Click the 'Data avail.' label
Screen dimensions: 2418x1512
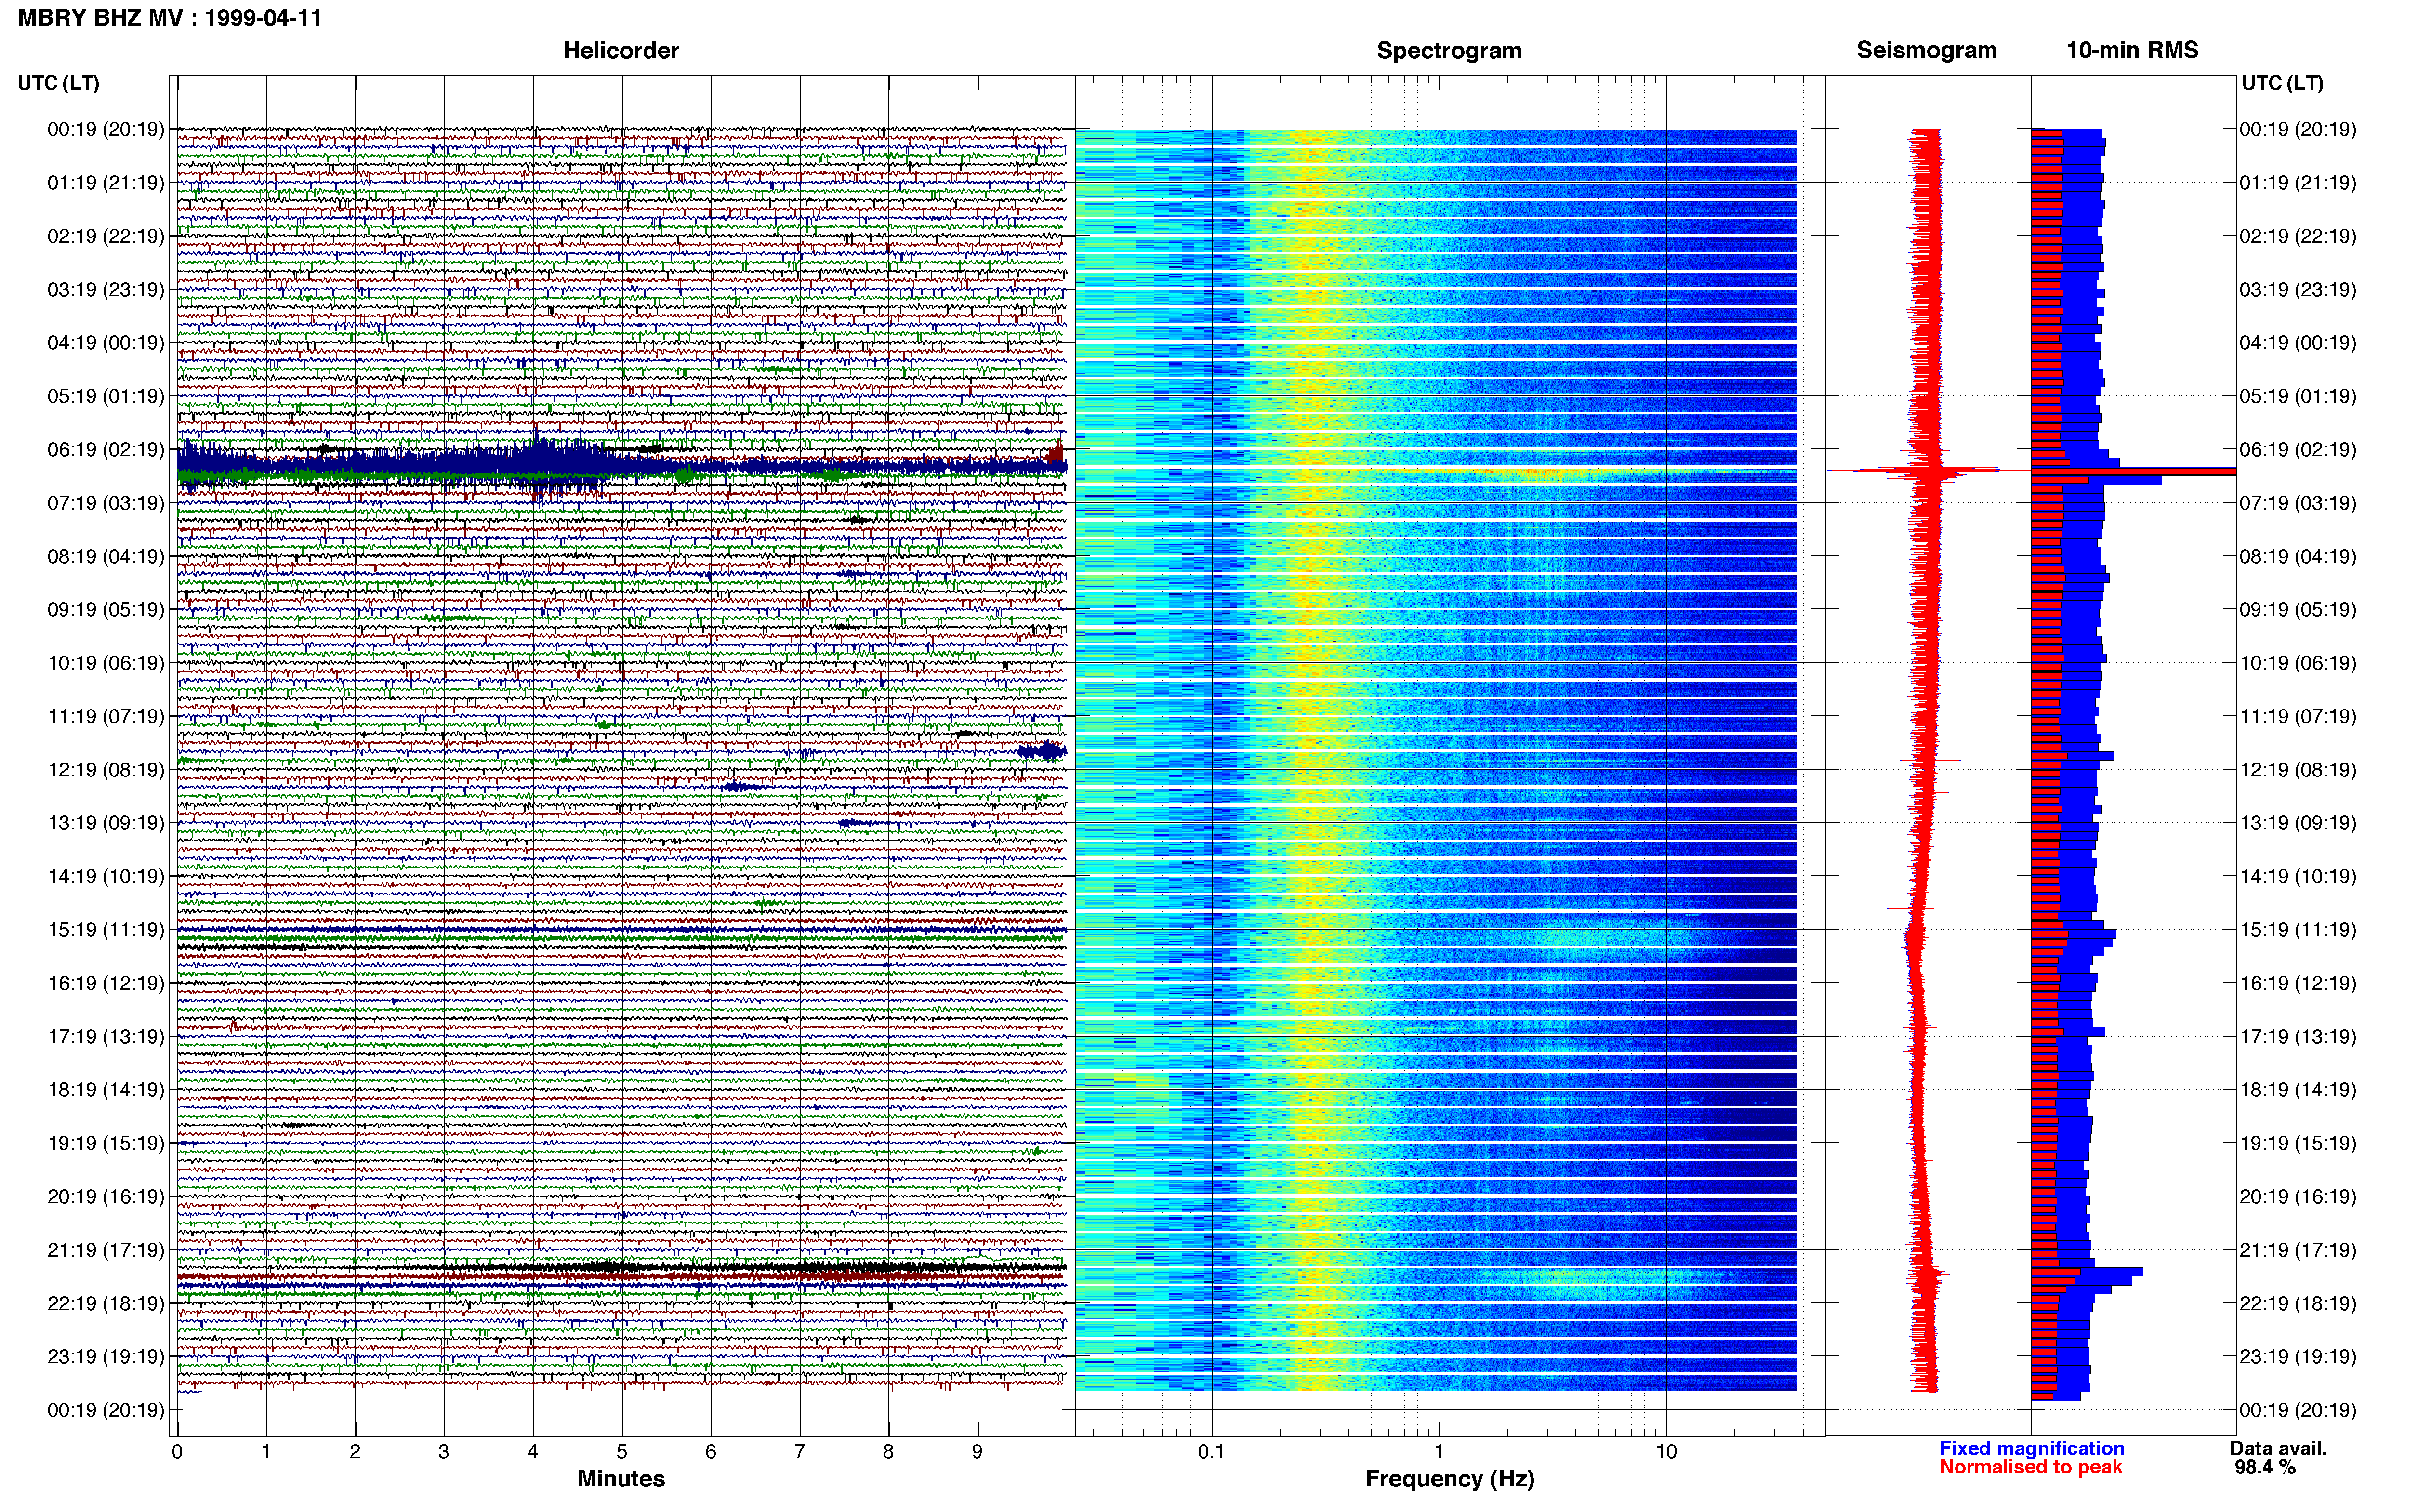click(2278, 1448)
